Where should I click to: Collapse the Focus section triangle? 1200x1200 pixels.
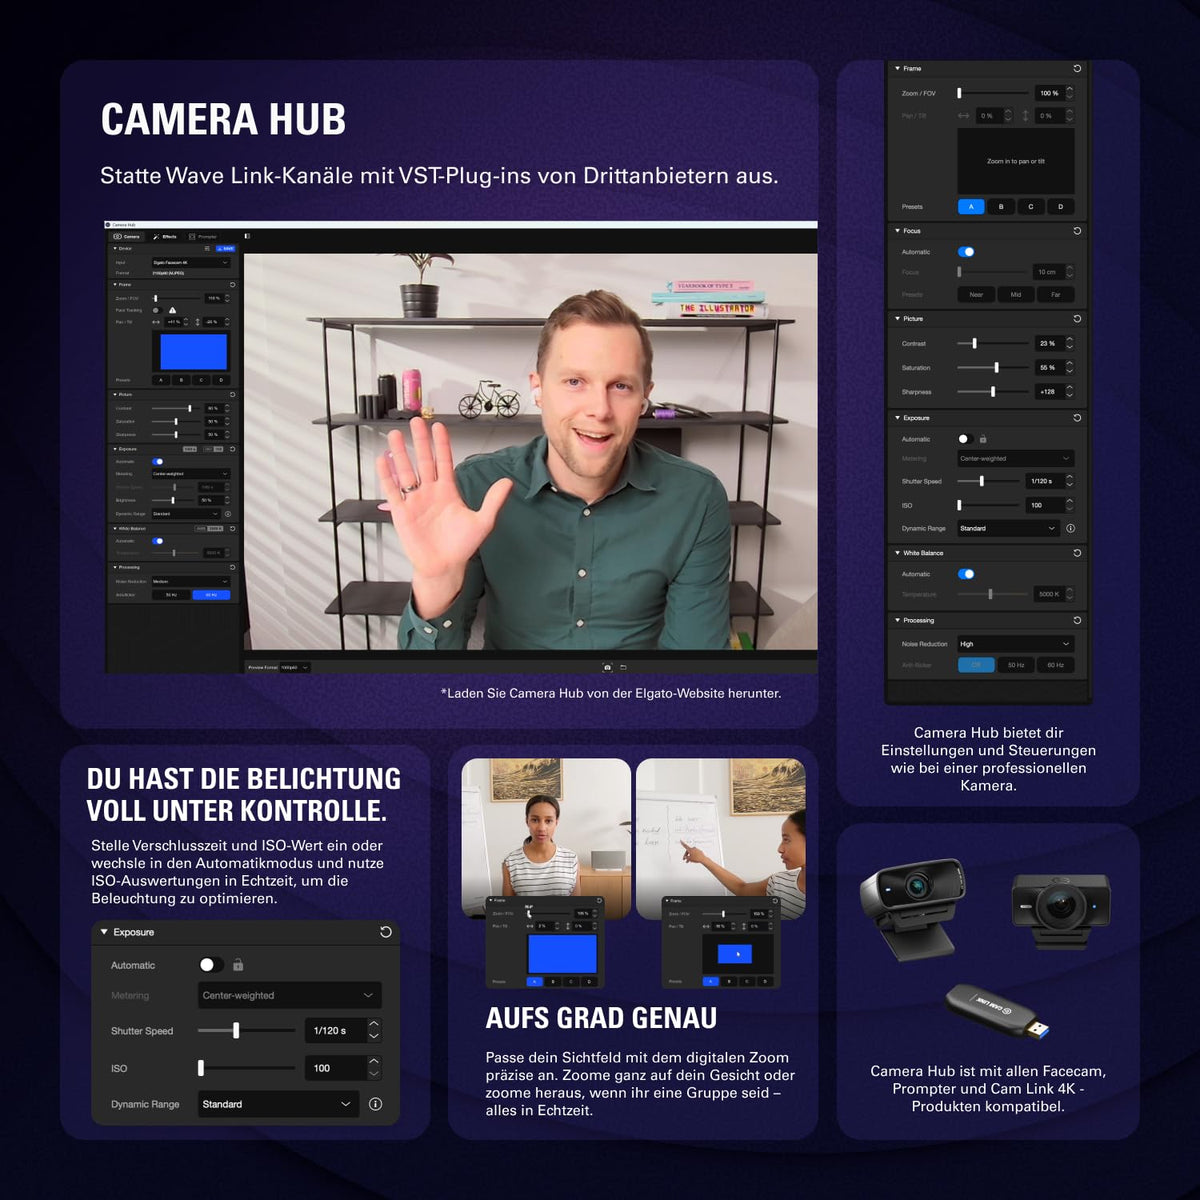[897, 231]
